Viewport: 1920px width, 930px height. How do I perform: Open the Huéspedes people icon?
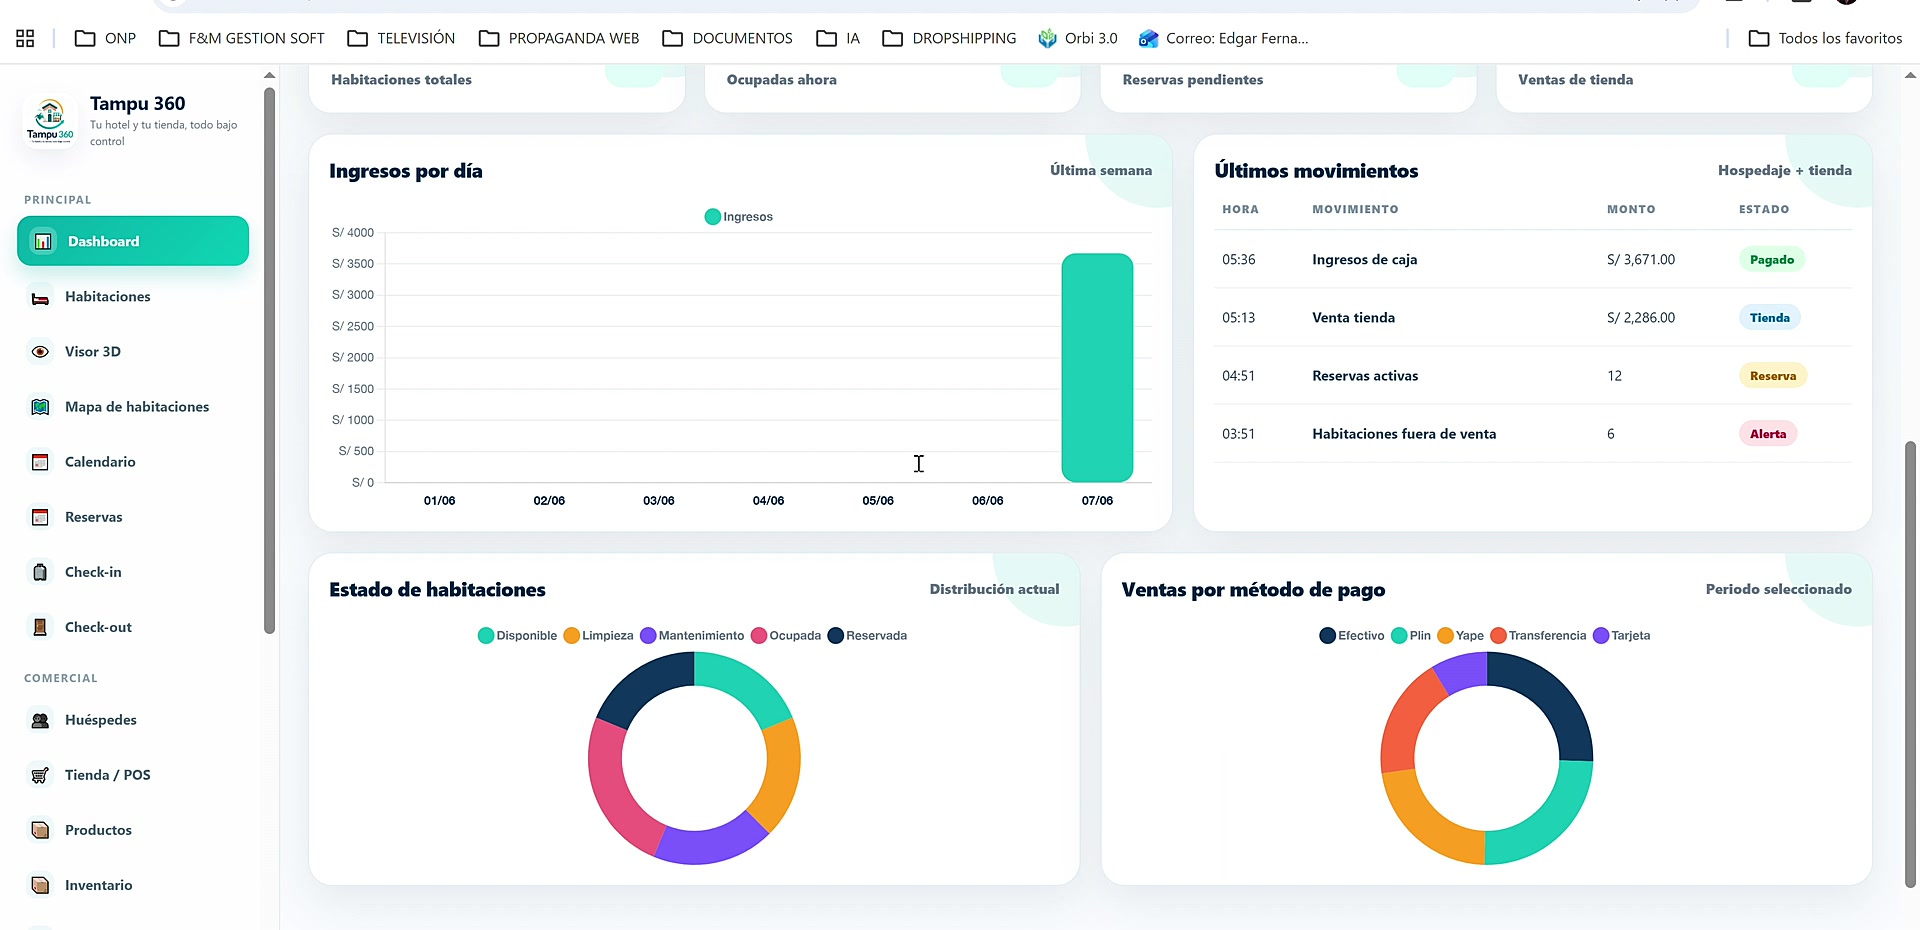click(40, 720)
